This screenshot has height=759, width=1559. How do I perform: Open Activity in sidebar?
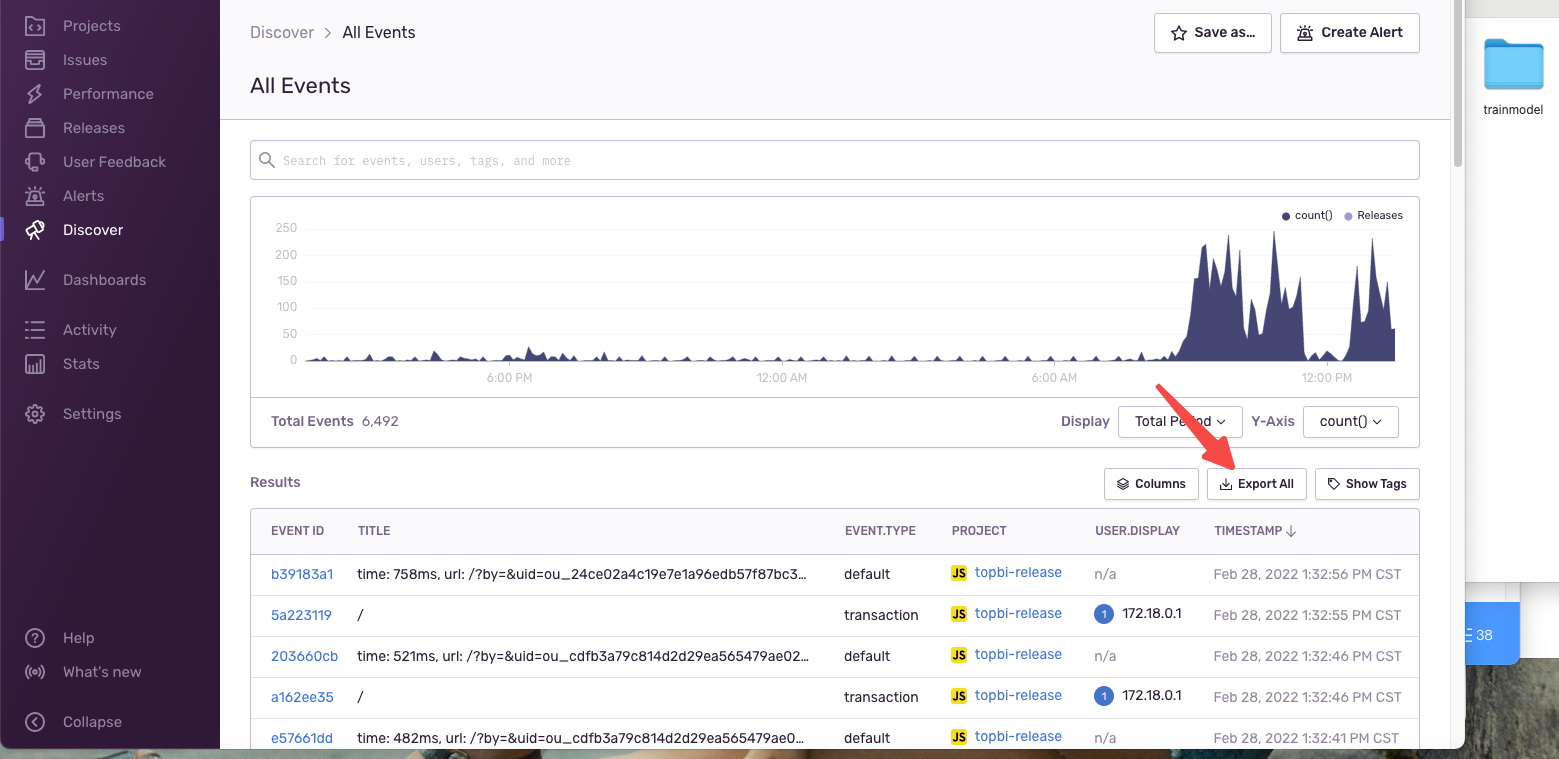pyautogui.click(x=89, y=330)
